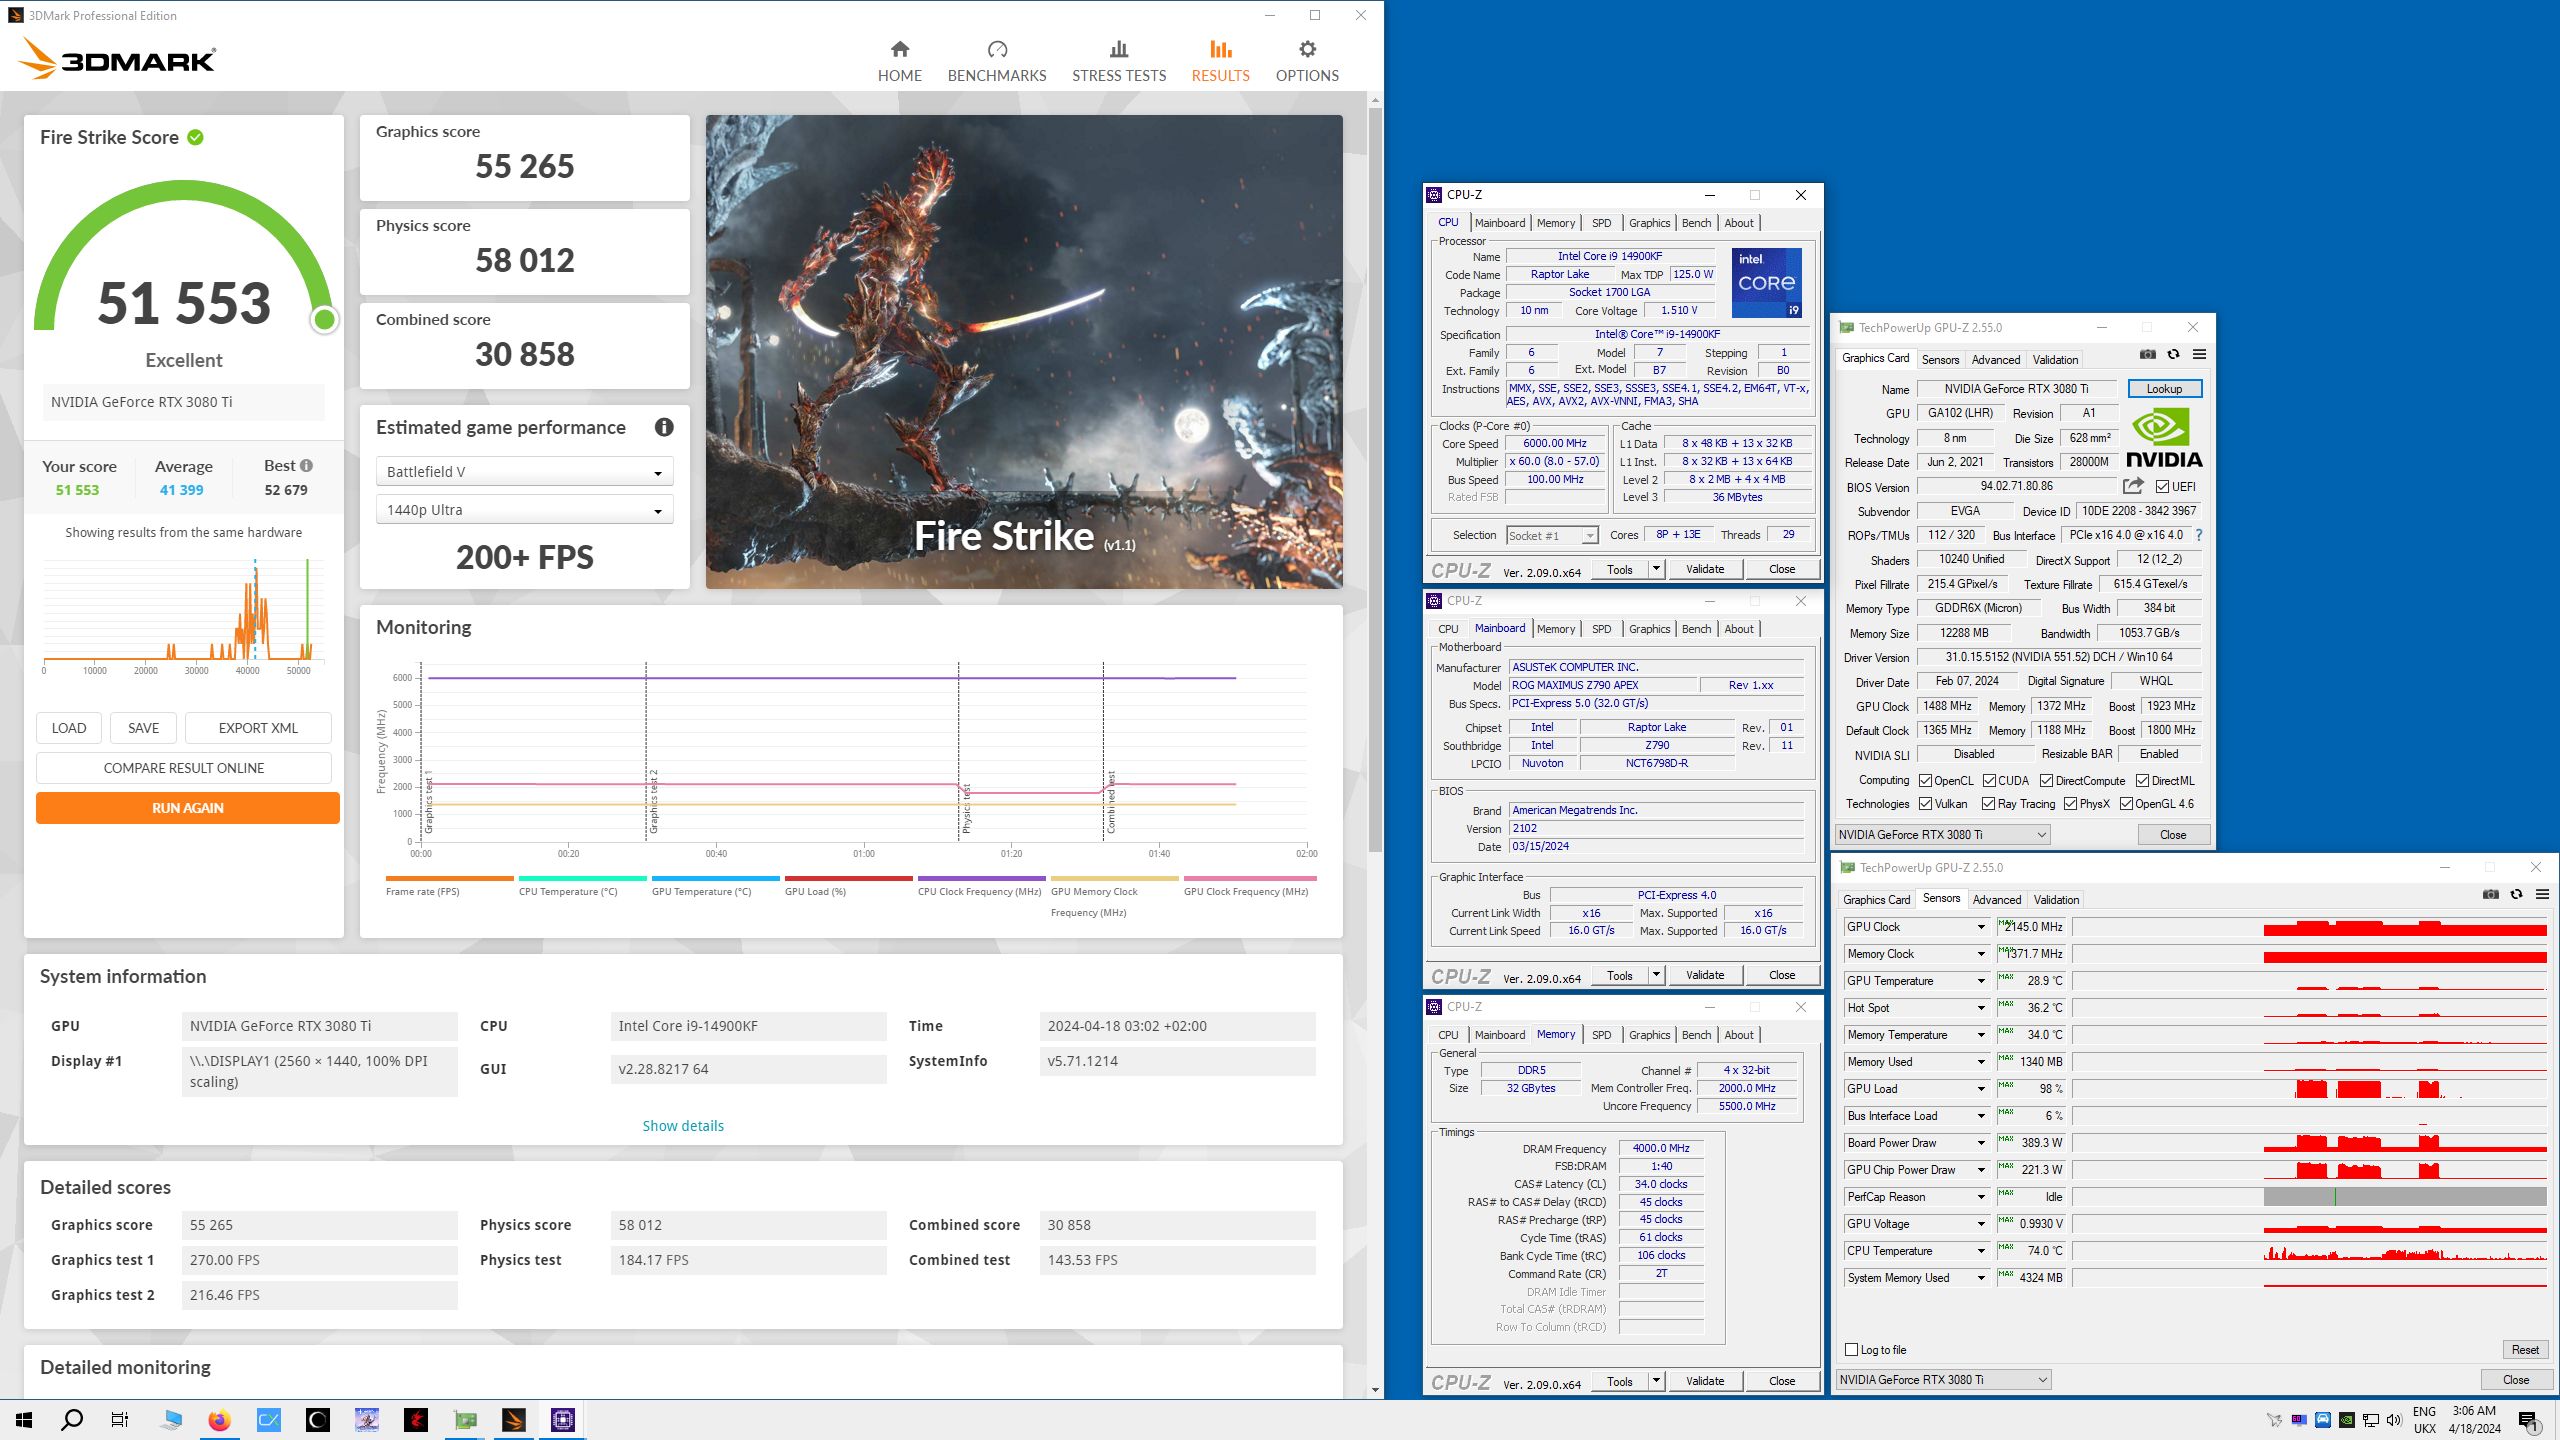Click the 3DMark window vertical scrollbar
Viewport: 2560px width, 1440px height.
[1376, 480]
